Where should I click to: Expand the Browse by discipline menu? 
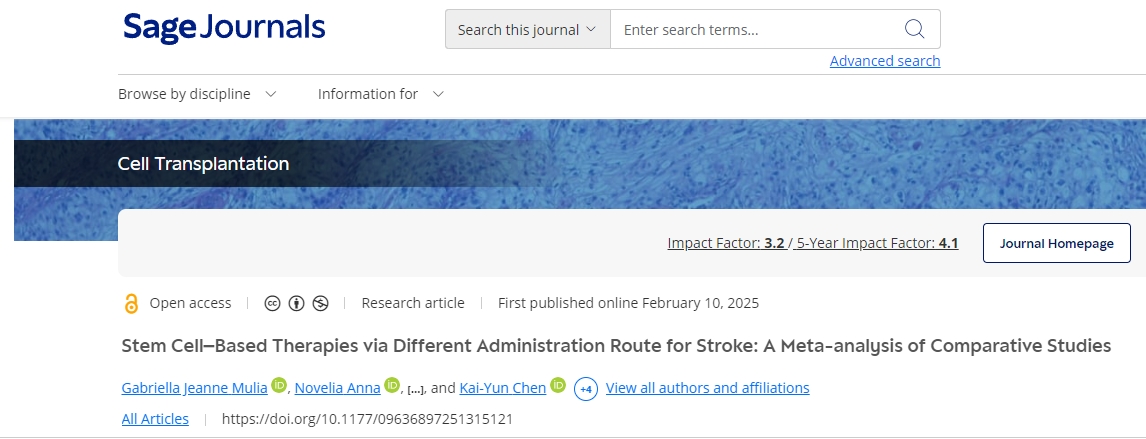click(x=197, y=94)
